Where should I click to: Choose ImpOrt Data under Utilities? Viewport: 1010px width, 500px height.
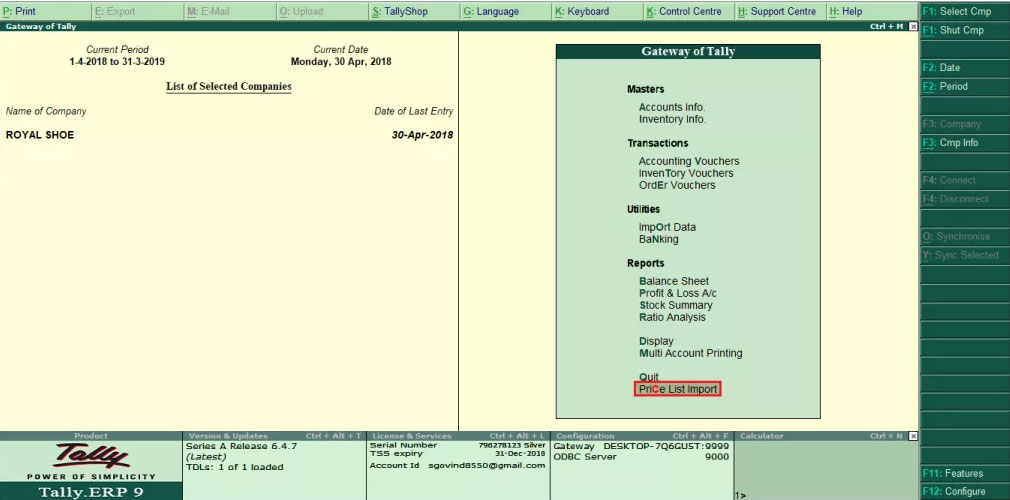click(667, 227)
